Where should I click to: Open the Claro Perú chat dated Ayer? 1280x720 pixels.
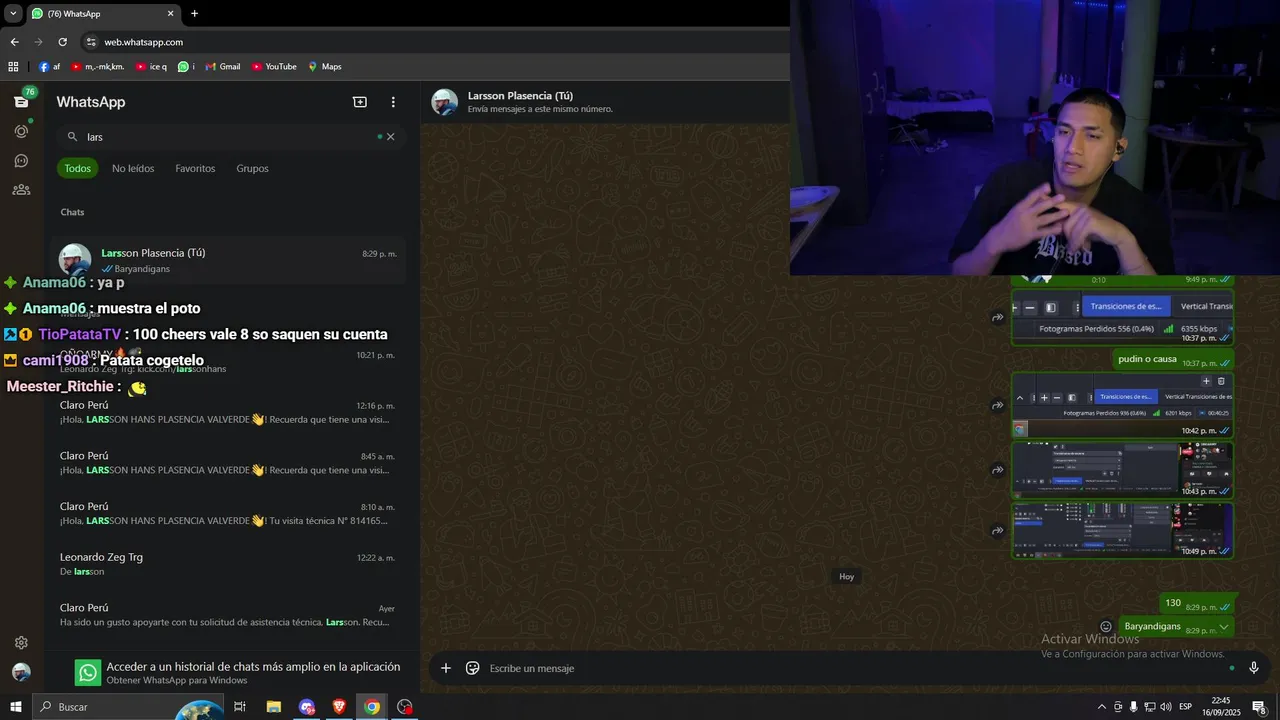[x=229, y=615]
